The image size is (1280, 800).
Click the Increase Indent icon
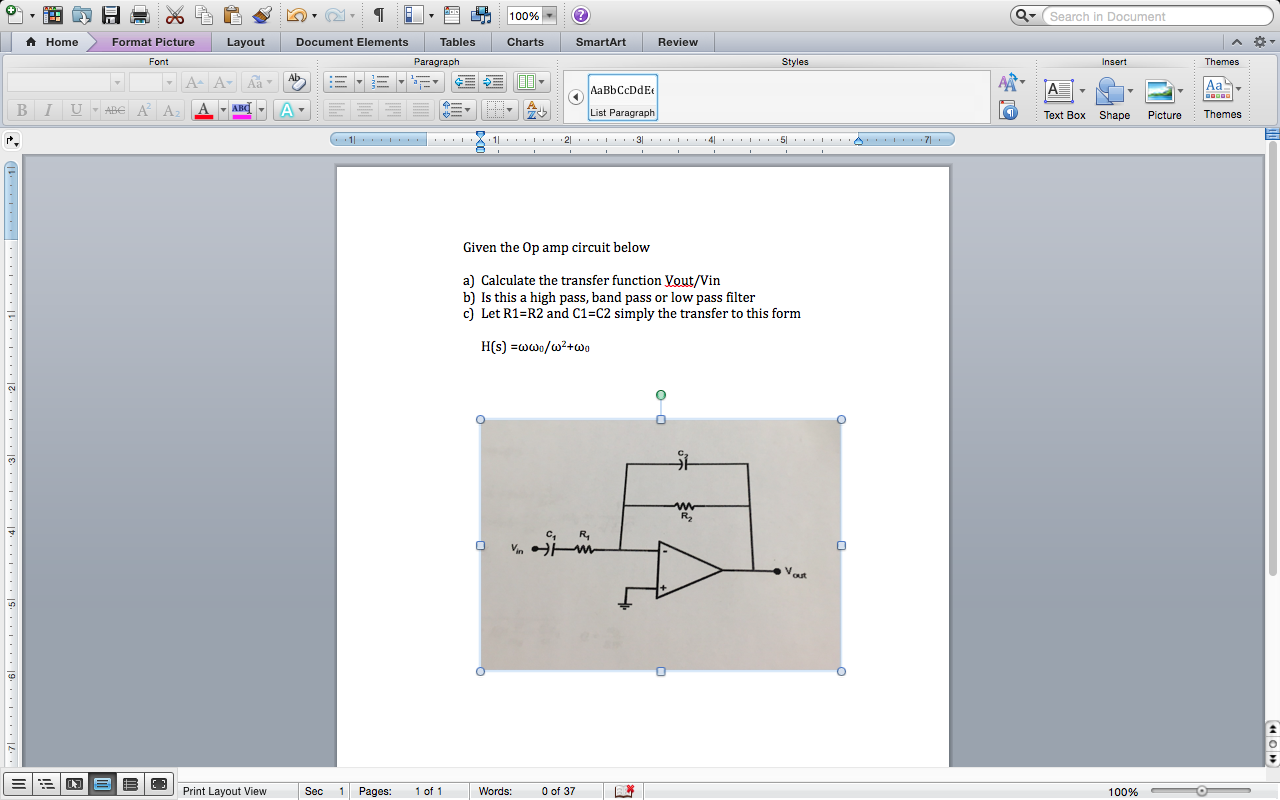point(493,82)
